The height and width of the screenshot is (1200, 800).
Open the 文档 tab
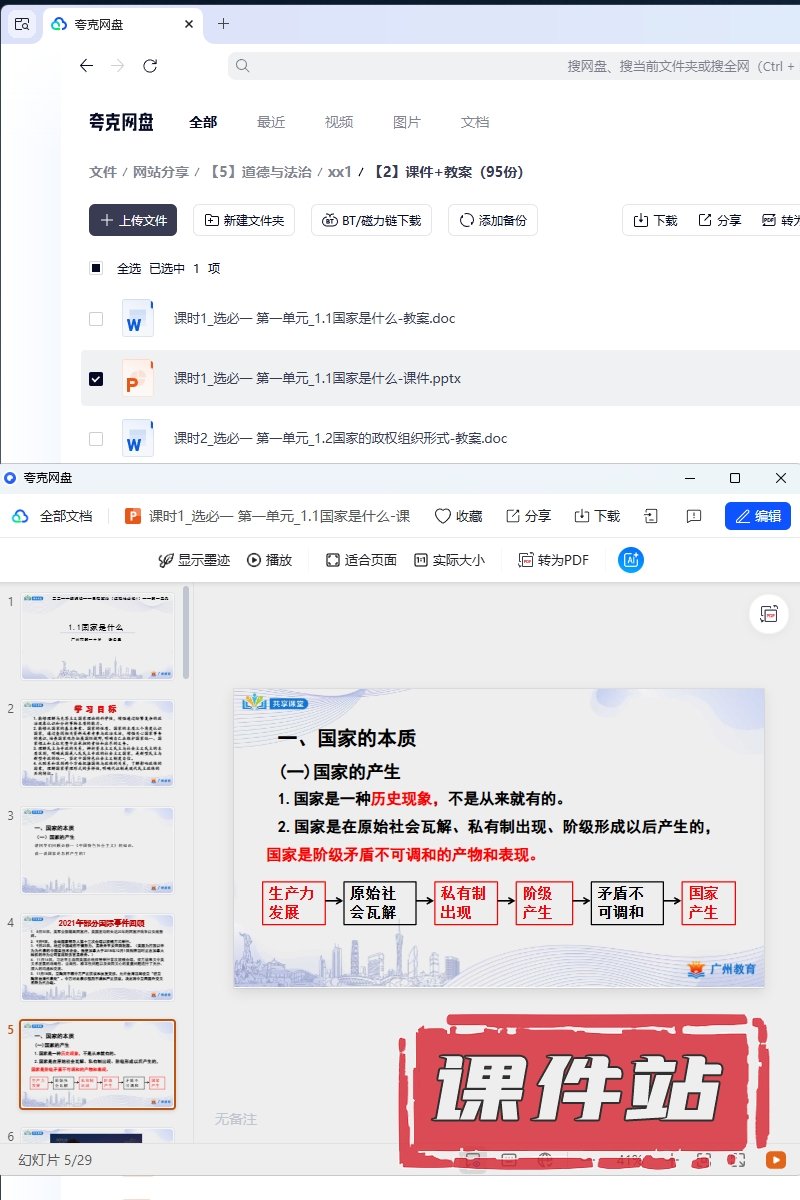[x=475, y=122]
